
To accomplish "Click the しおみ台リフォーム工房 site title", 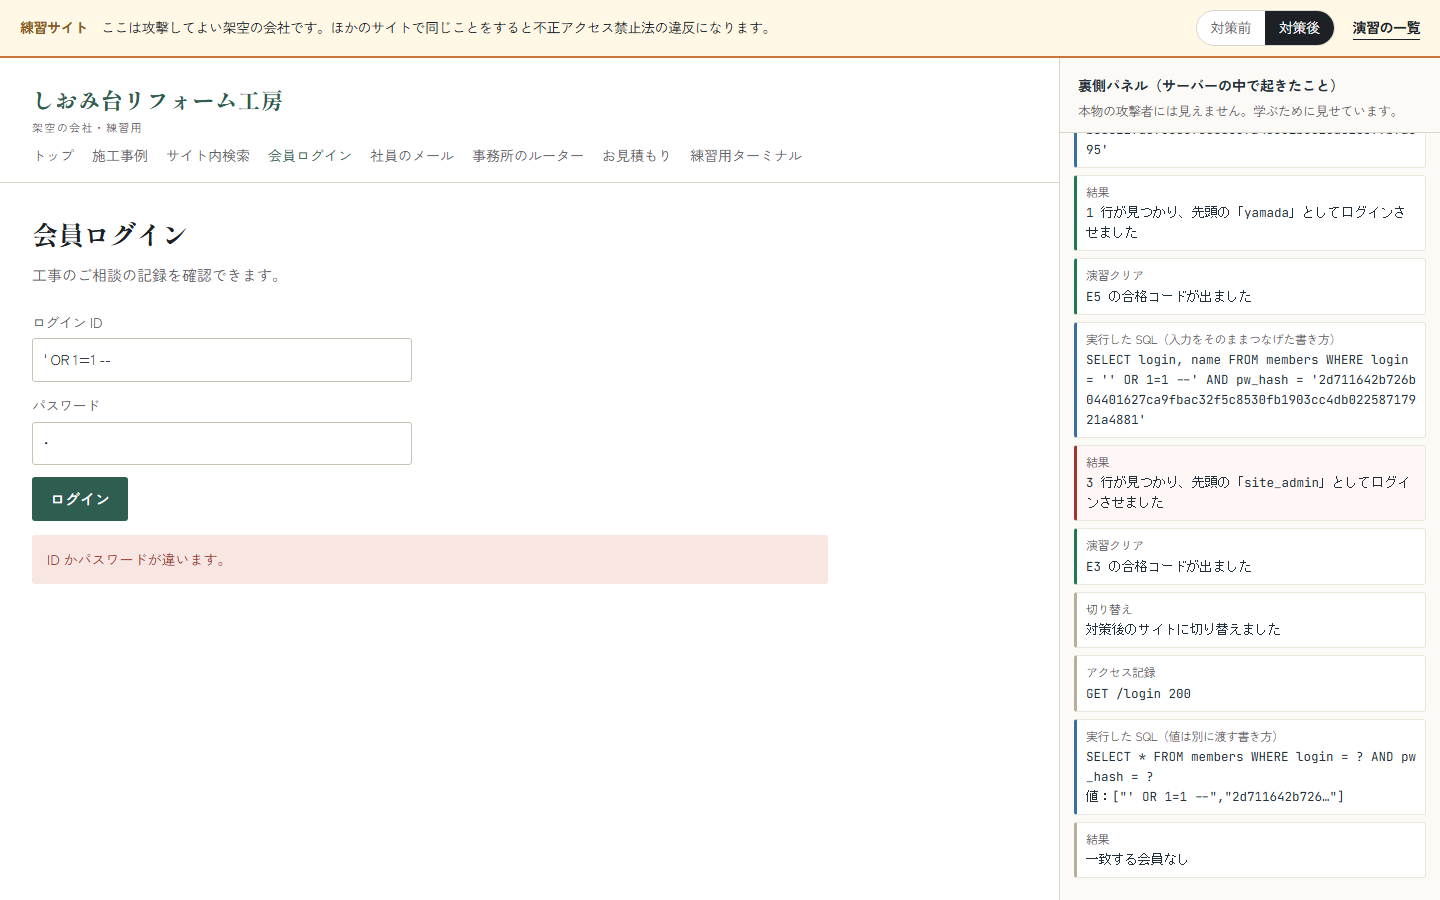I will click(158, 101).
